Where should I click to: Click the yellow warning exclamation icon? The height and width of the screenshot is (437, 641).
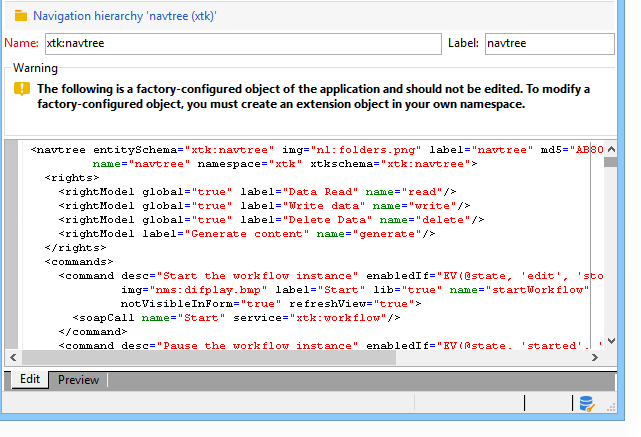pyautogui.click(x=21, y=89)
